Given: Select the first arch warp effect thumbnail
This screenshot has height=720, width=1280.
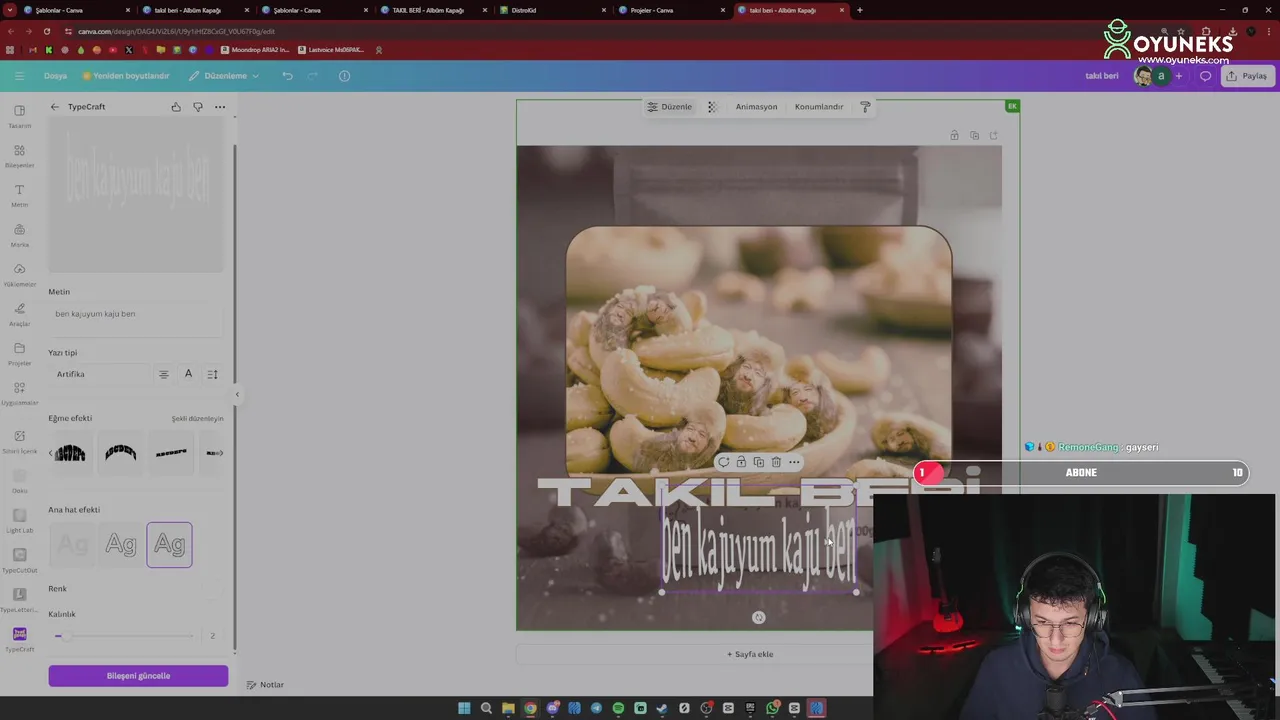Looking at the screenshot, I should (70, 453).
